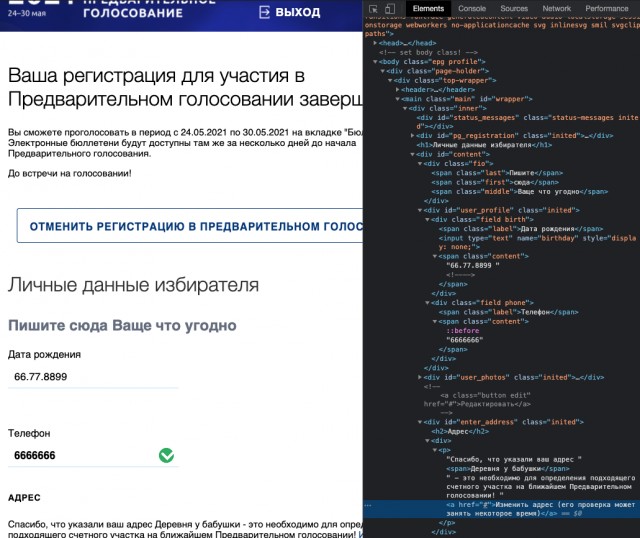Click the Телефон label on page
Viewport: 640px width, 538px height.
point(29,433)
